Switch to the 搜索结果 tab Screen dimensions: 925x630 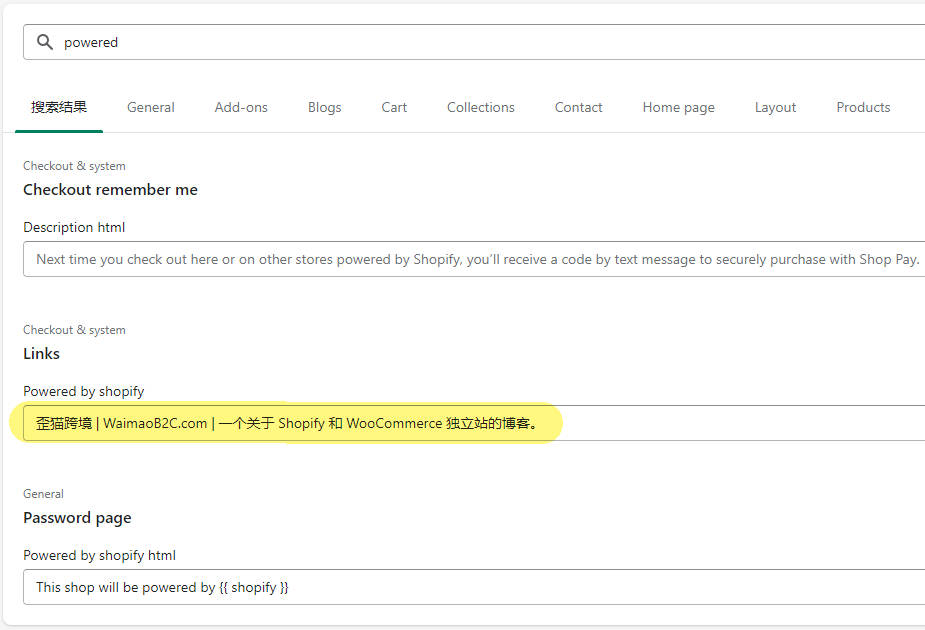[x=59, y=107]
